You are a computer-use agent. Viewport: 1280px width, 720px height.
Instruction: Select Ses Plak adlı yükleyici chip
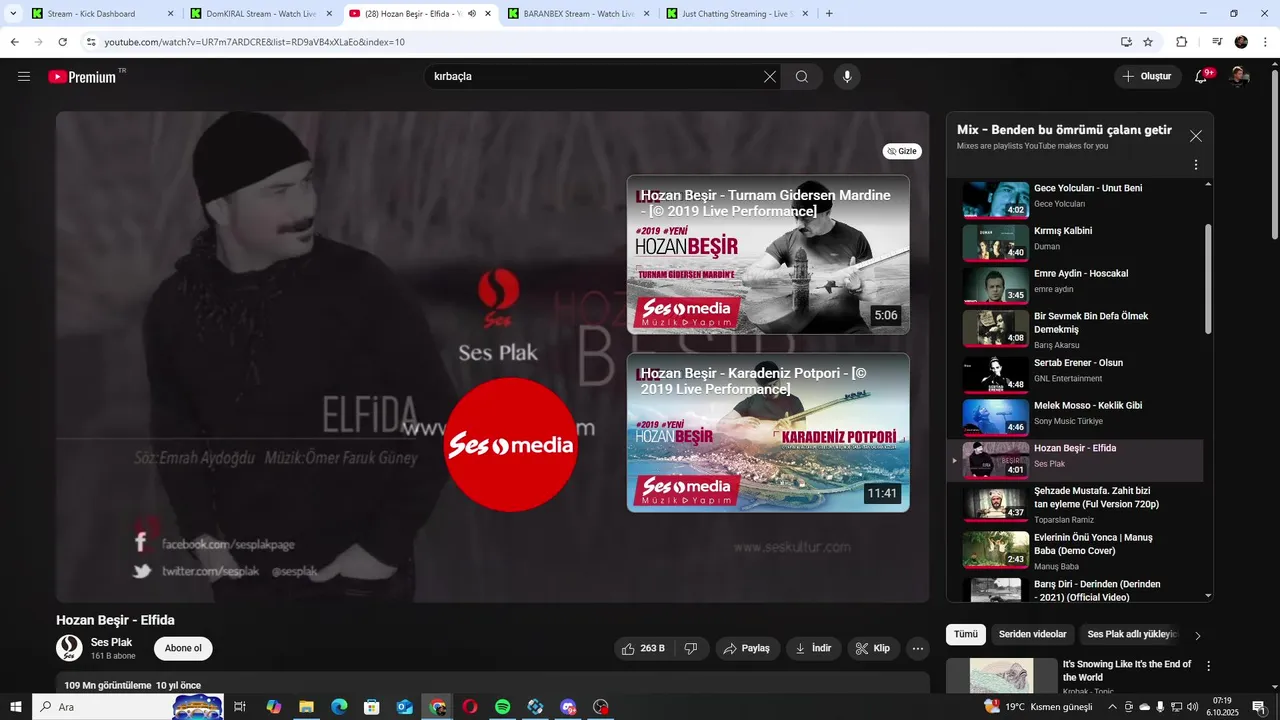click(1133, 635)
